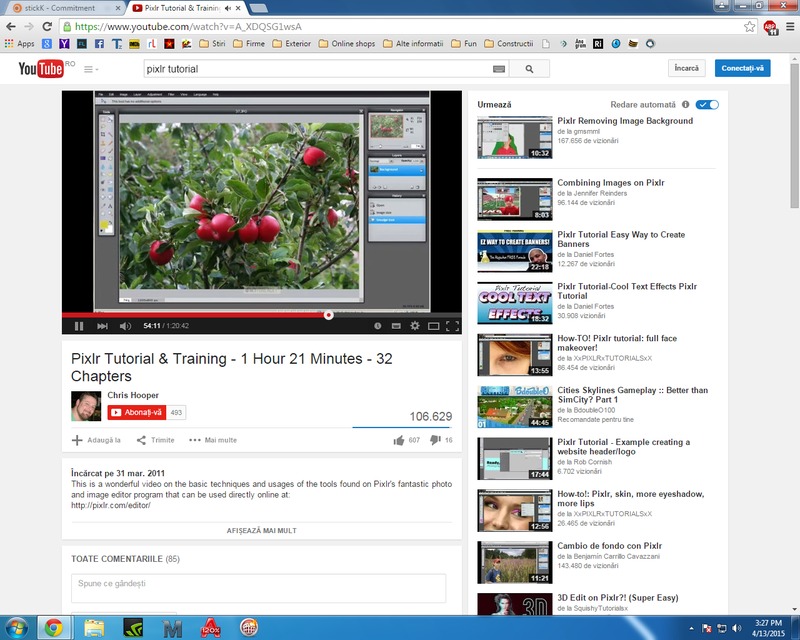
Task: Expand description with Afișează mai mult
Action: (x=262, y=531)
